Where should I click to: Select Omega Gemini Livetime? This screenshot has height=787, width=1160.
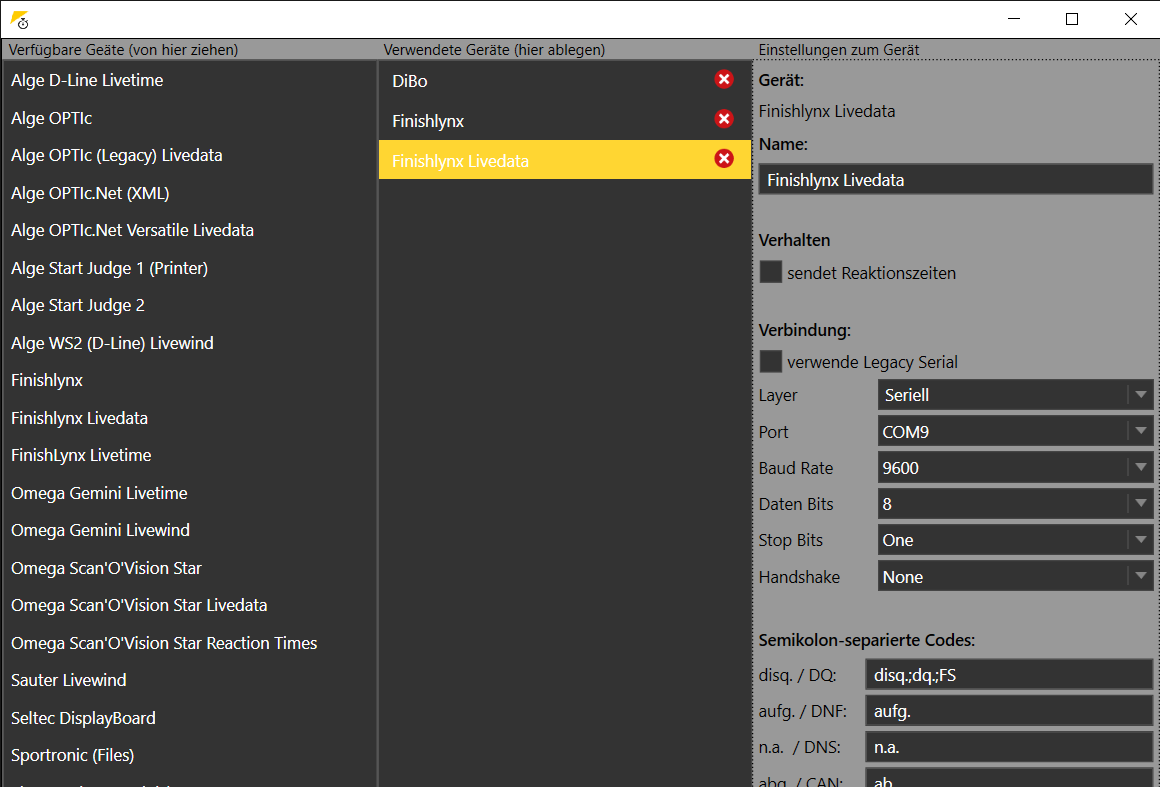(189, 493)
